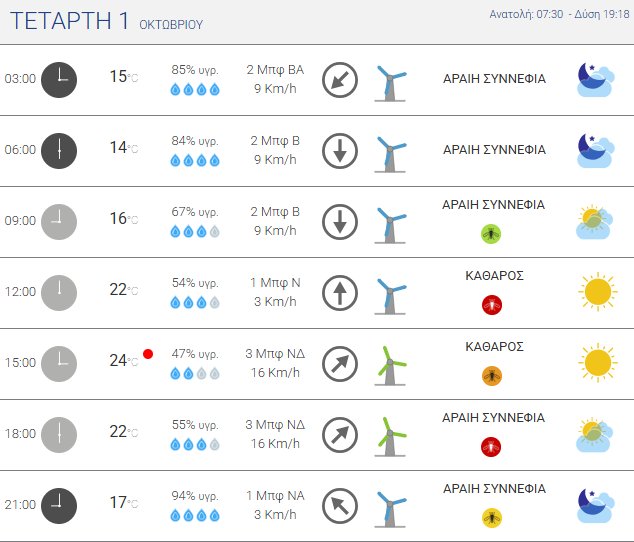
Task: Click the 03:00 clock icon
Action: click(59, 79)
